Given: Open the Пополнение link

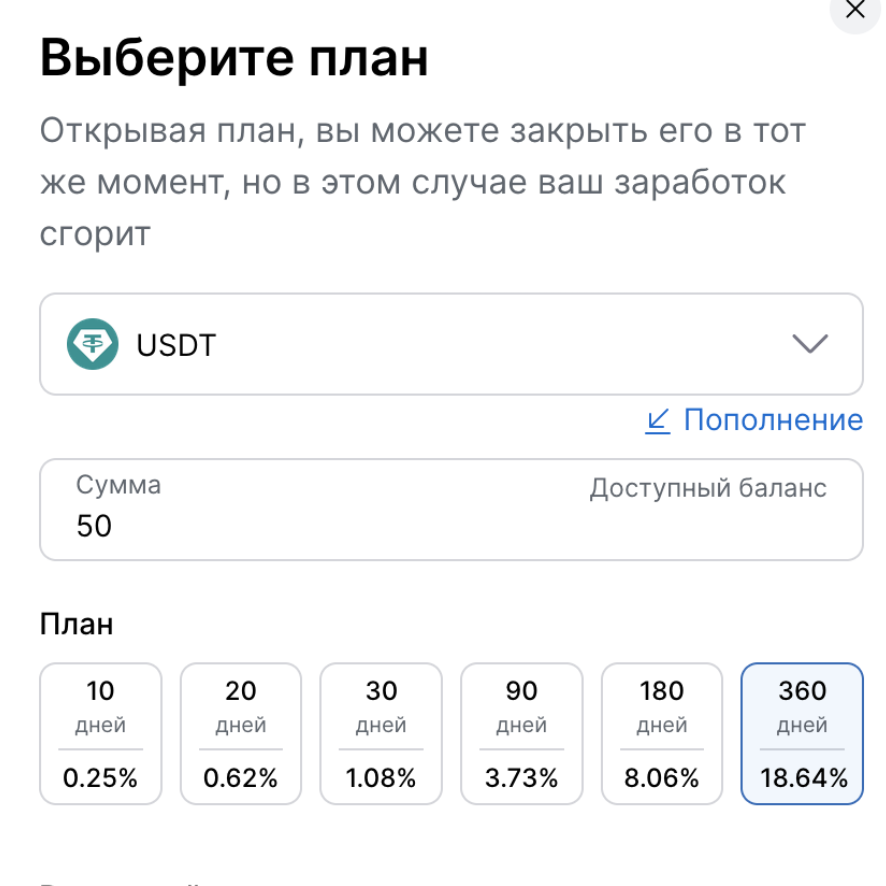Looking at the screenshot, I should pos(772,420).
